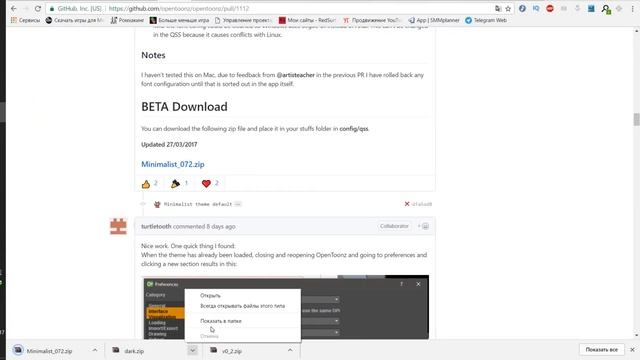The image size is (640, 360).
Task: Expand the commit message ellipsis button
Action: click(238, 204)
